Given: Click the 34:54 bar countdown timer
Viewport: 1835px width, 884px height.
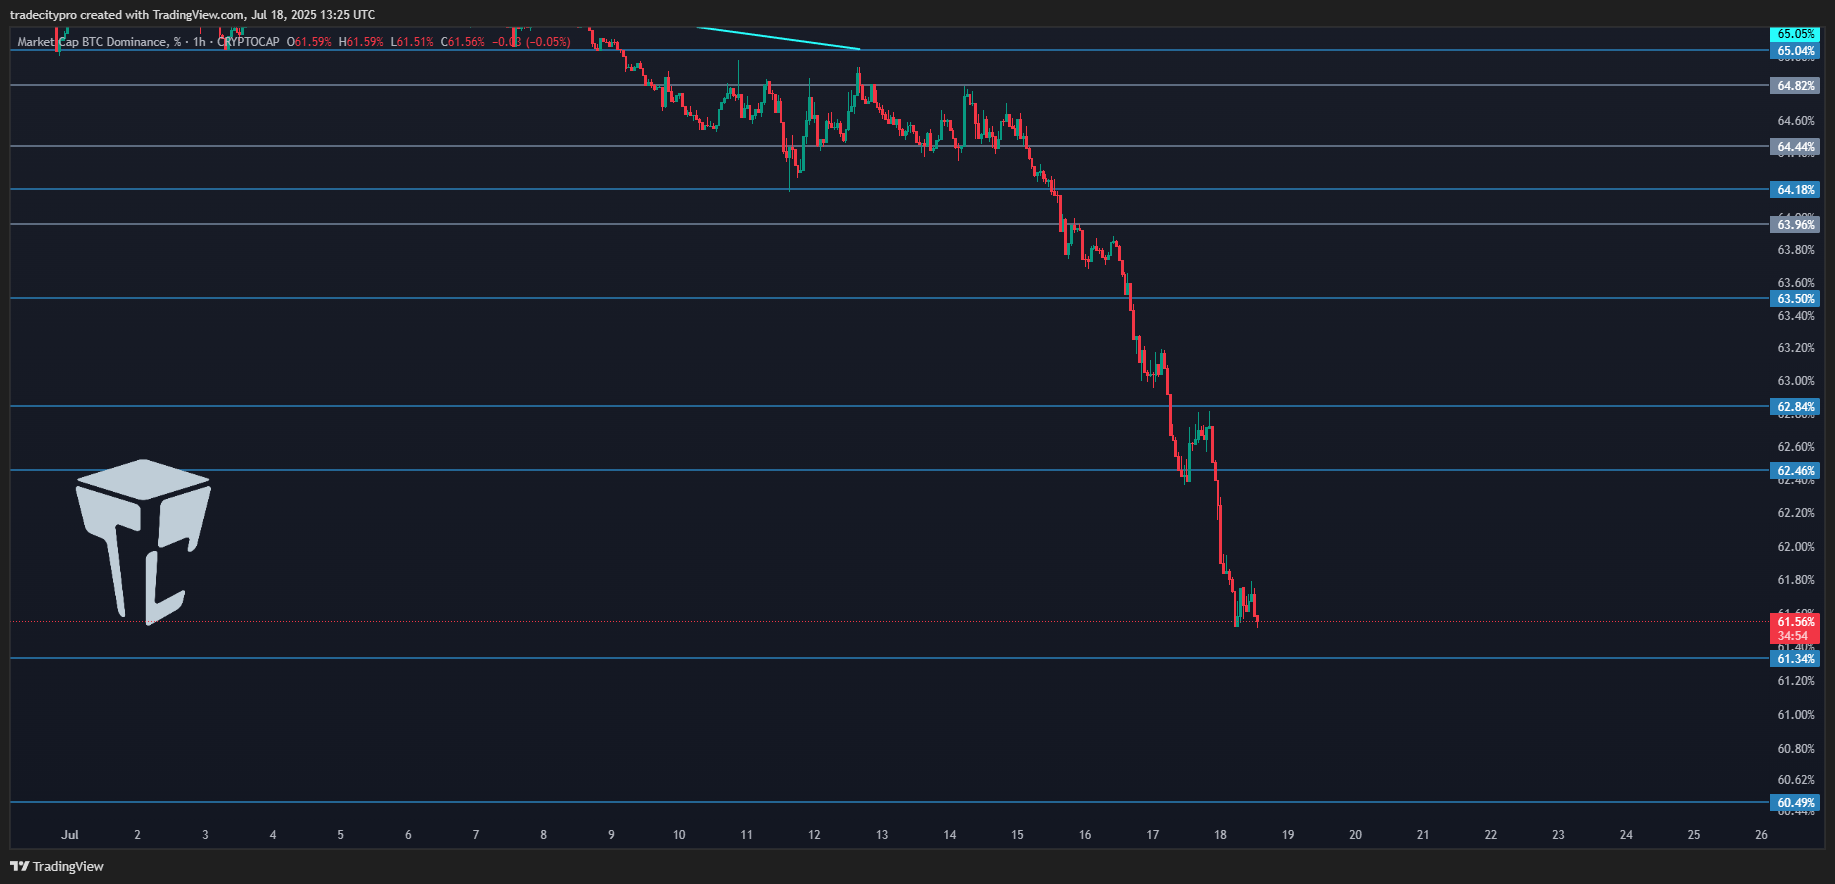Looking at the screenshot, I should (1792, 636).
